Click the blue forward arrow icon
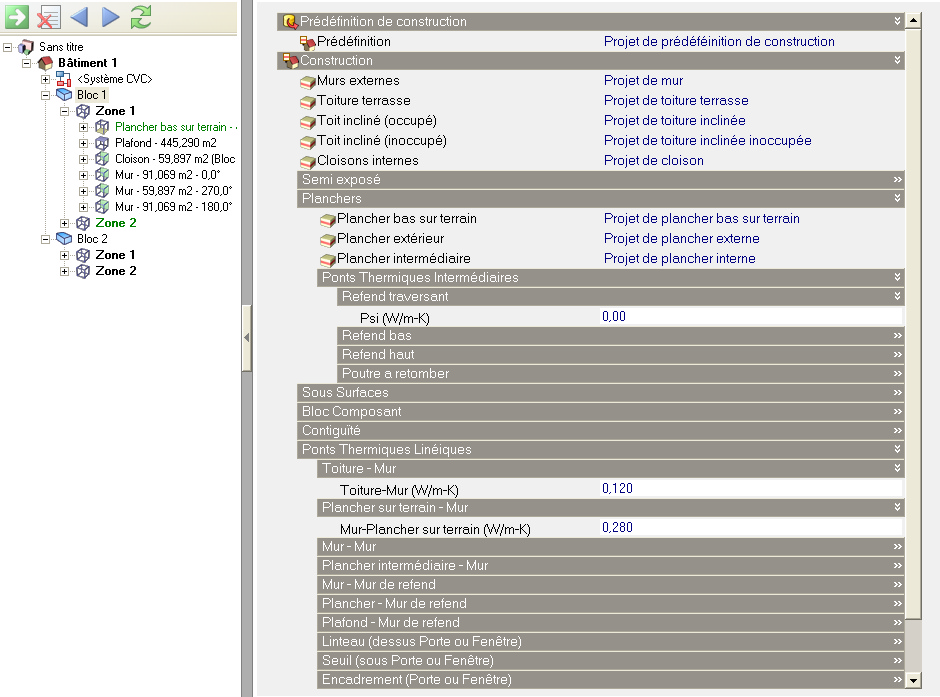940x697 pixels. (x=110, y=16)
